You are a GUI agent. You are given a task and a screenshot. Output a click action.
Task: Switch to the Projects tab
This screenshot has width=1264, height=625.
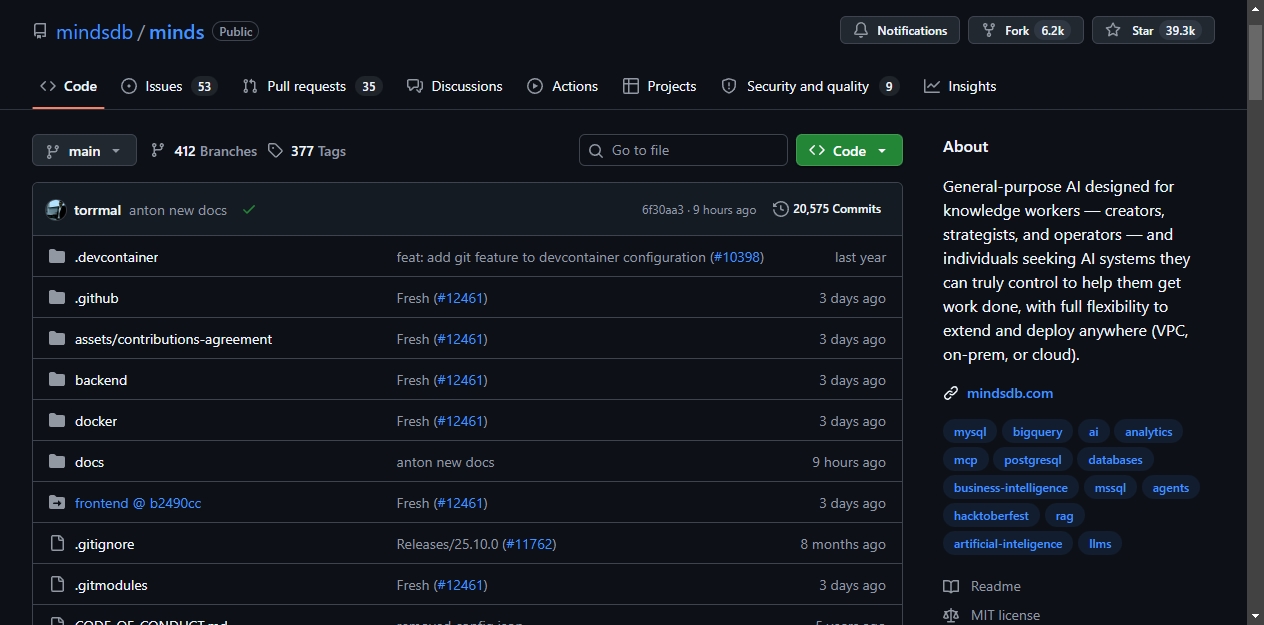659,86
